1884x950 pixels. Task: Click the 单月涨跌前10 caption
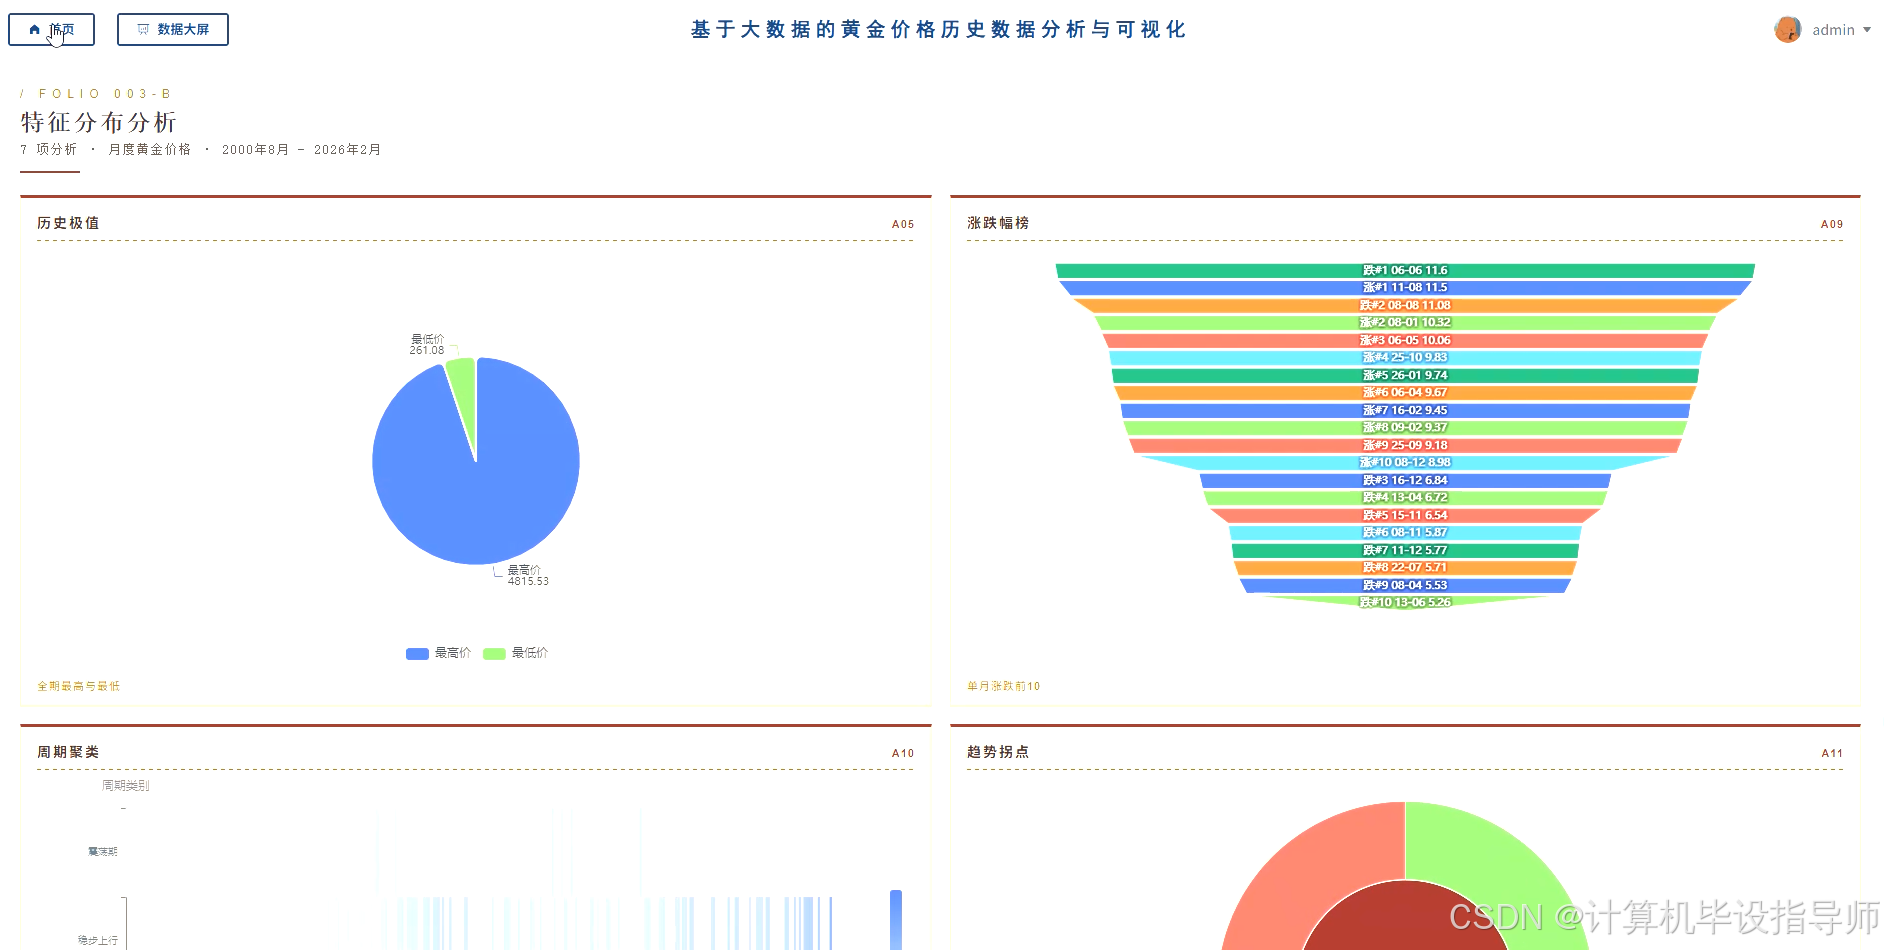[x=1004, y=686]
